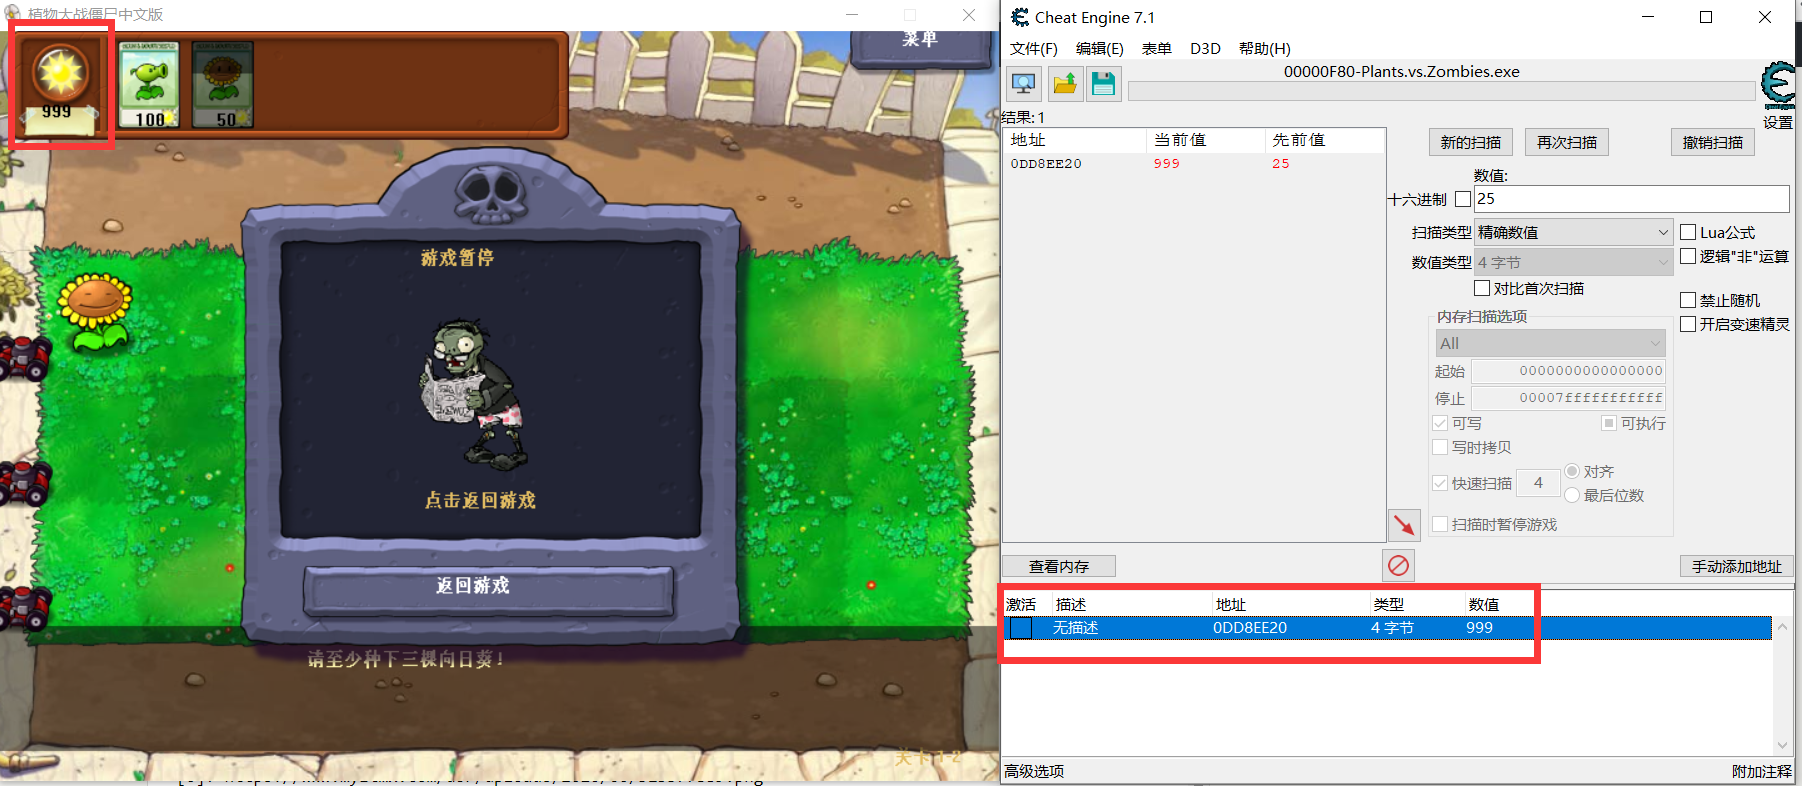The height and width of the screenshot is (786, 1802).
Task: Click 返回游戏 button in game
Action: tap(489, 590)
